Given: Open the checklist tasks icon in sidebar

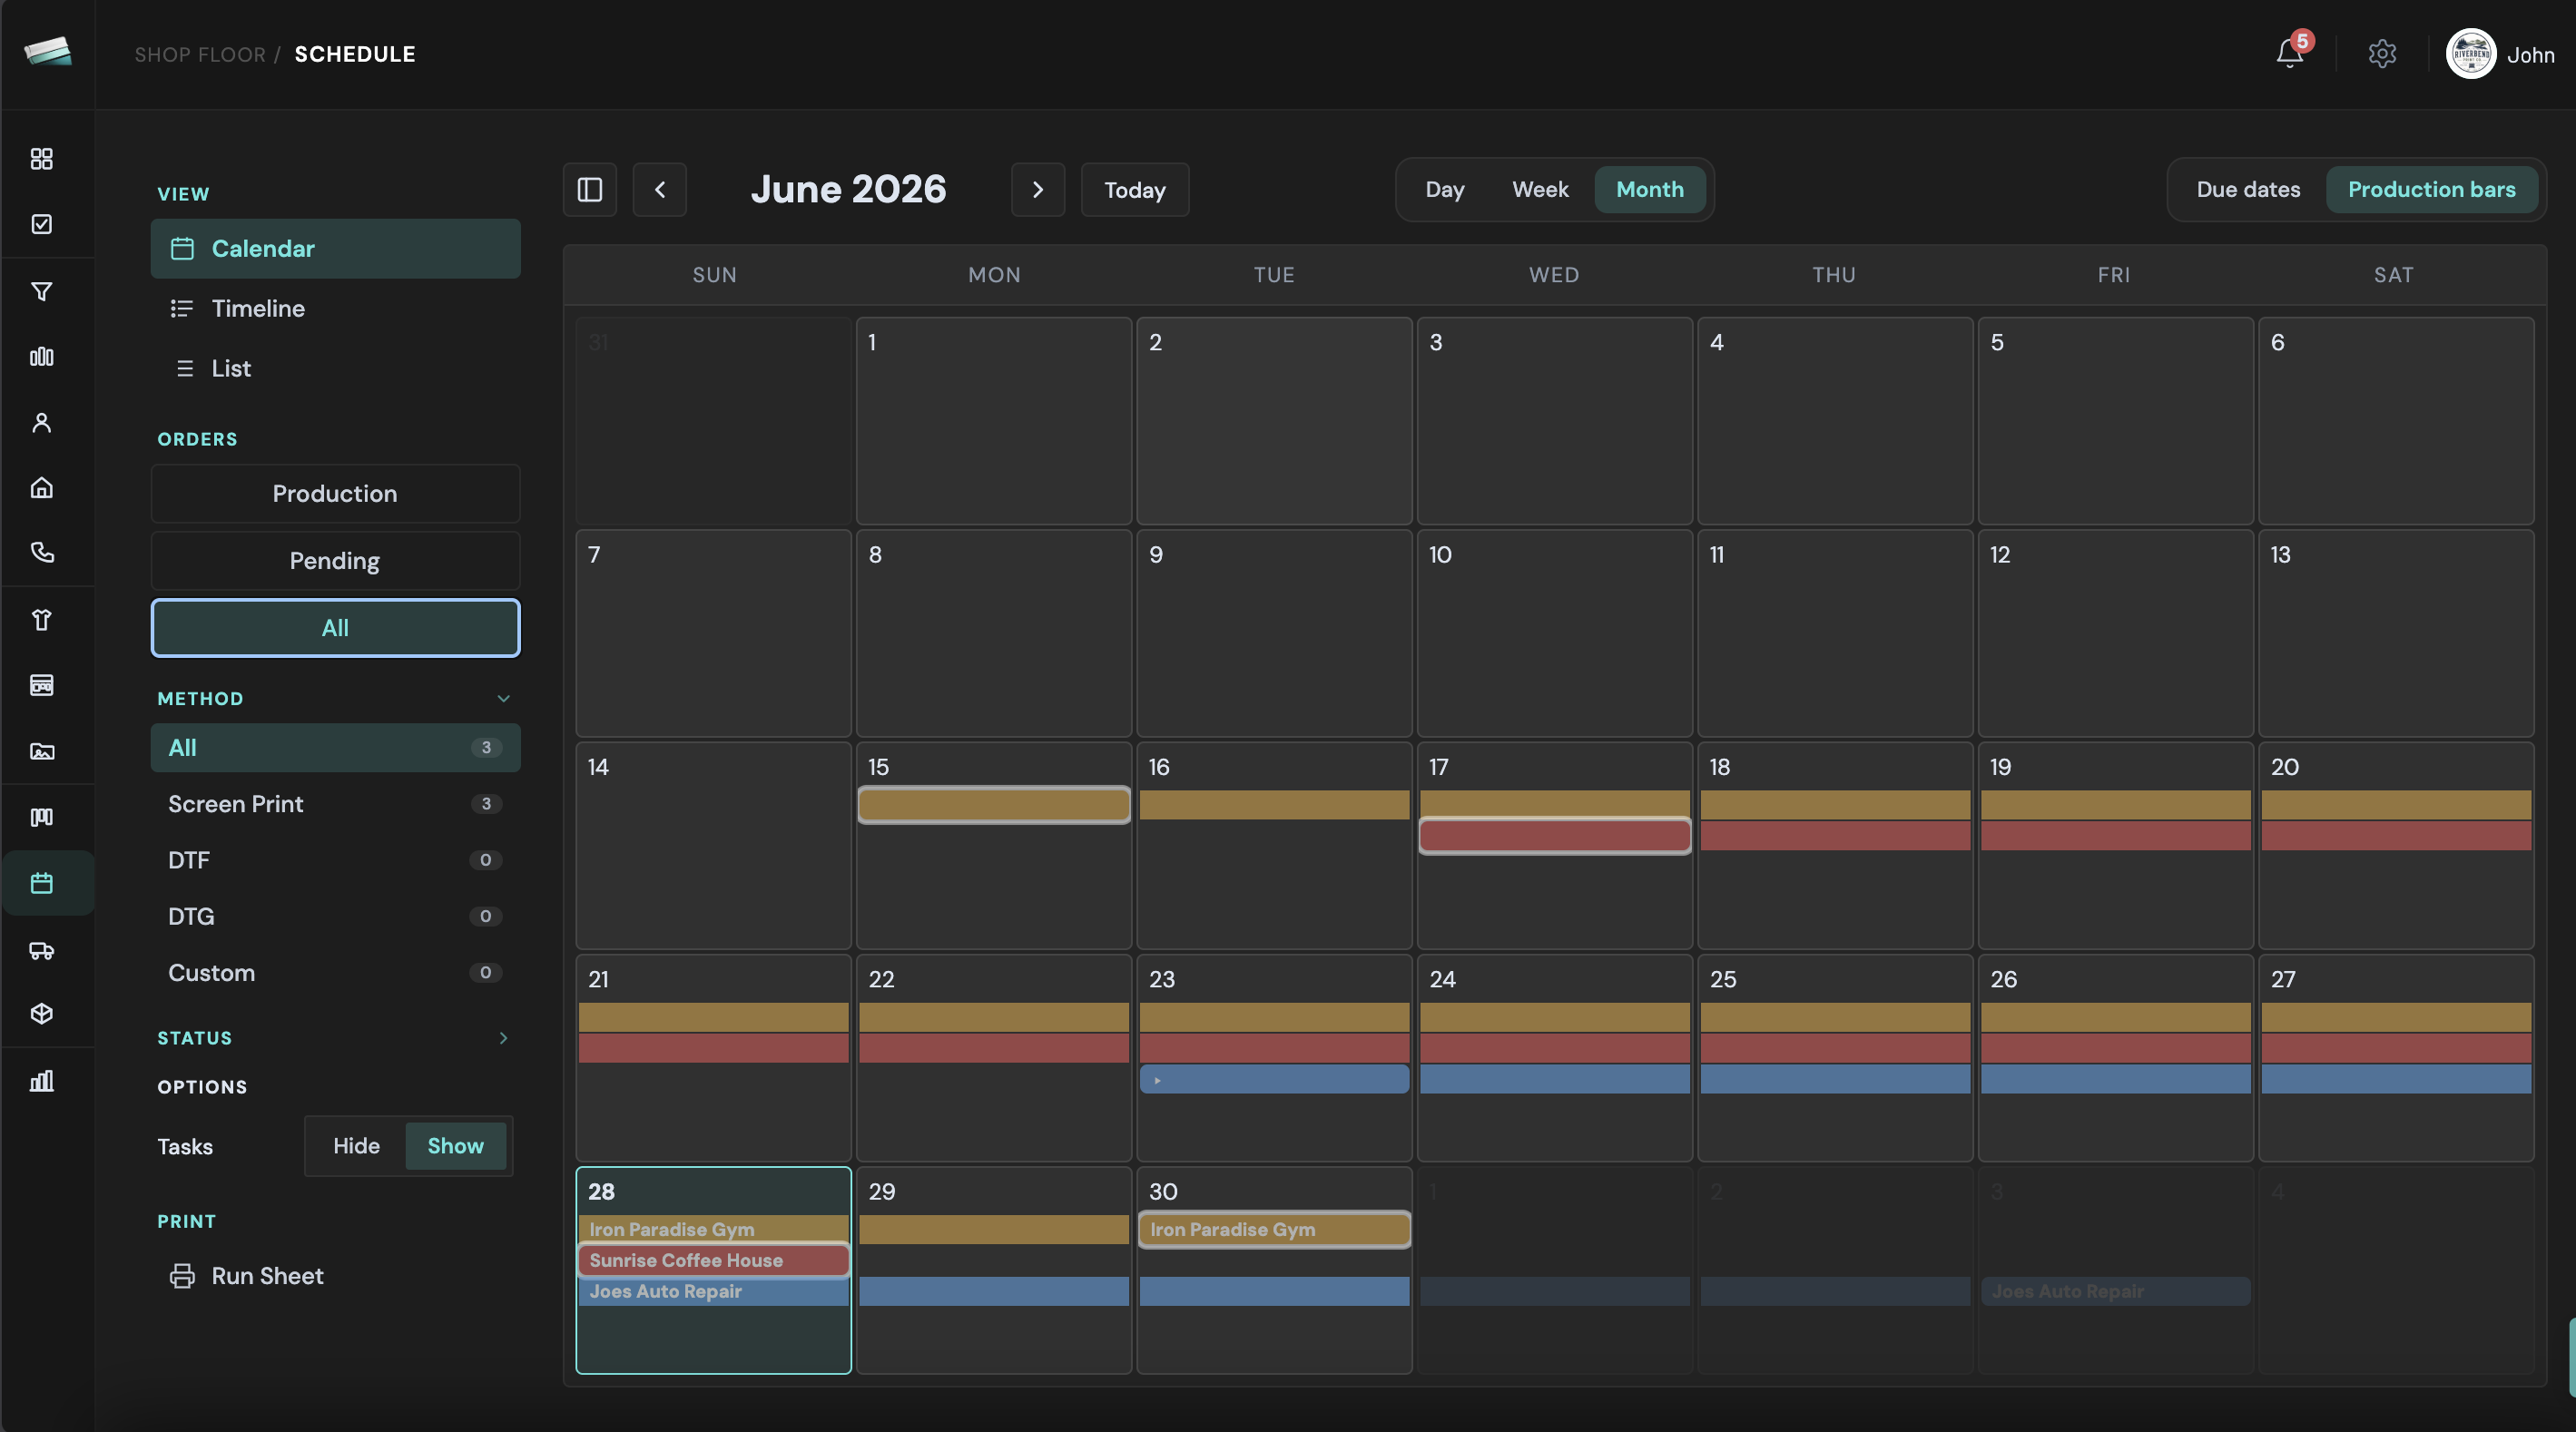Looking at the screenshot, I should (x=41, y=224).
